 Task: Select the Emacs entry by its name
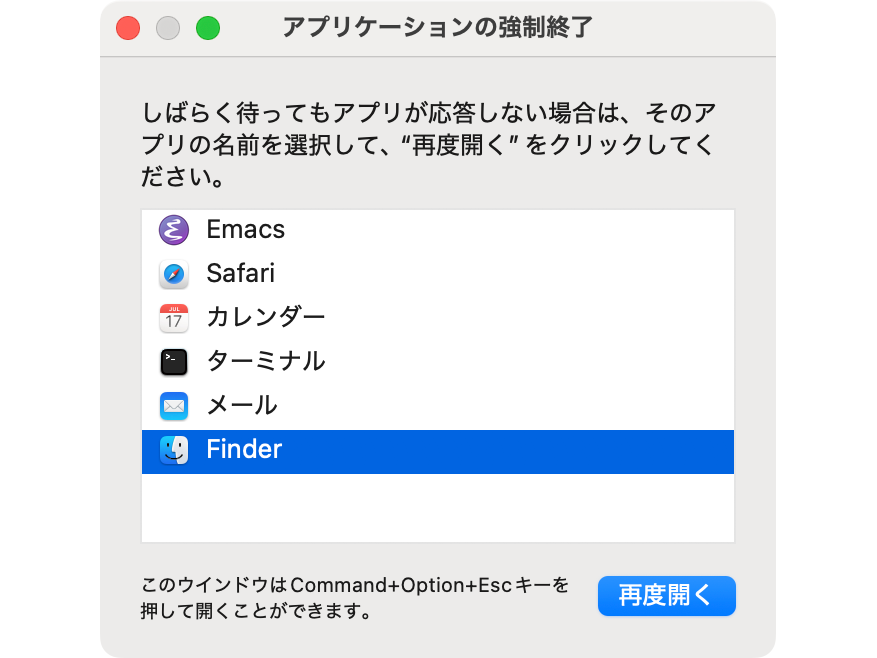point(246,229)
